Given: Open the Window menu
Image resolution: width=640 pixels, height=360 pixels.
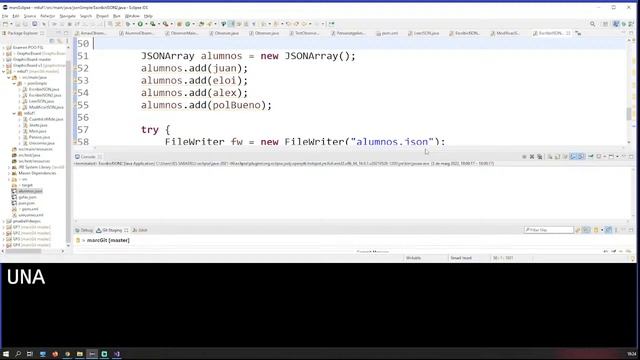Looking at the screenshot, I should pyautogui.click(x=132, y=16).
